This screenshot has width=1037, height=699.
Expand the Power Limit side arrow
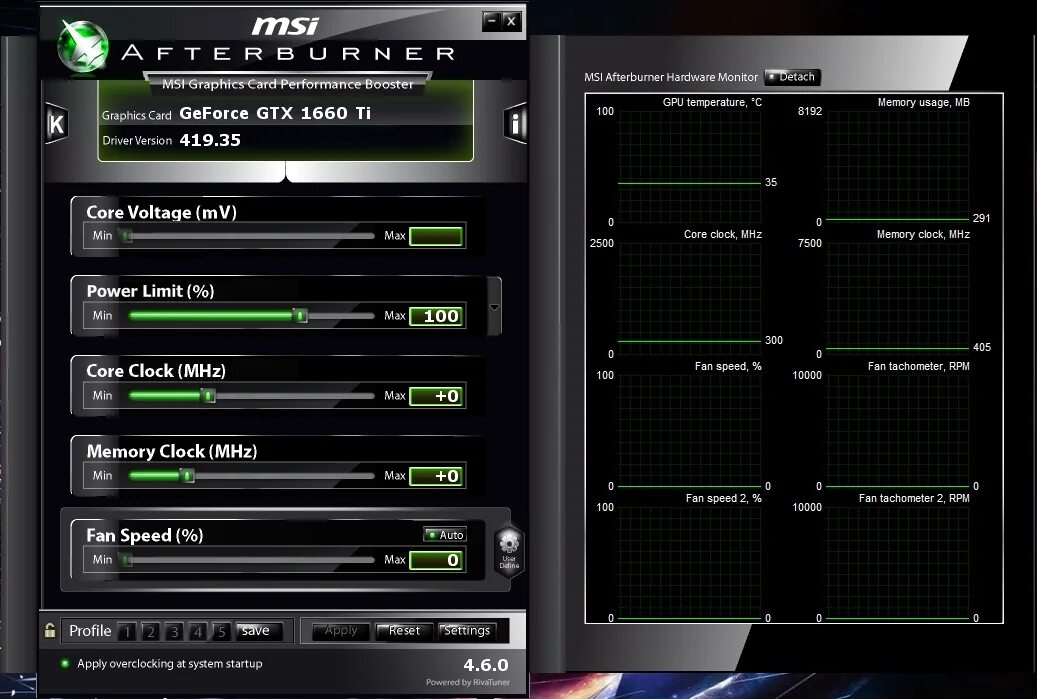pos(494,307)
